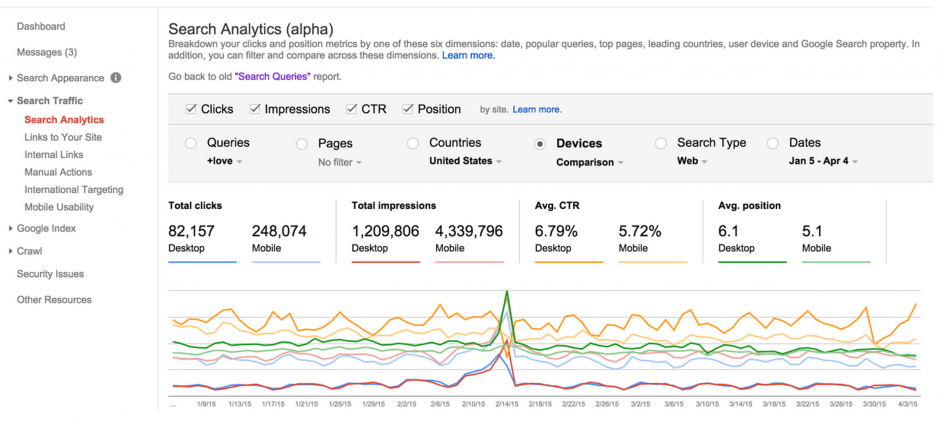Click the info icon beside Search Appearance

[116, 78]
